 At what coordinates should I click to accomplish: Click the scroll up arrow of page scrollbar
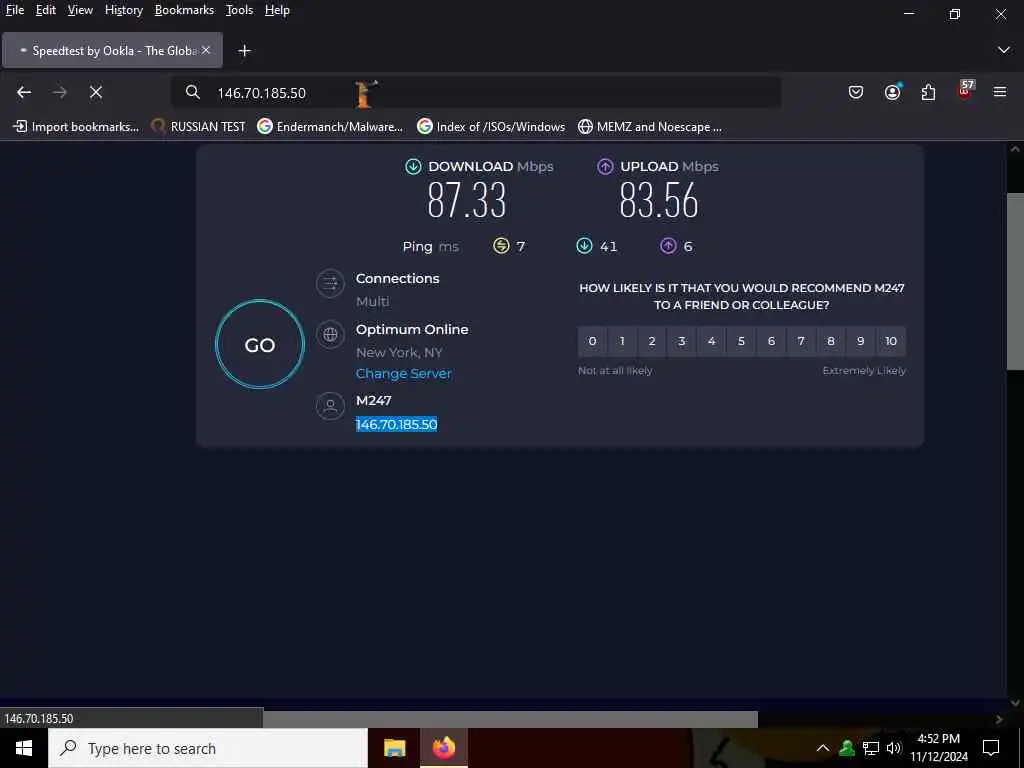[x=1014, y=150]
